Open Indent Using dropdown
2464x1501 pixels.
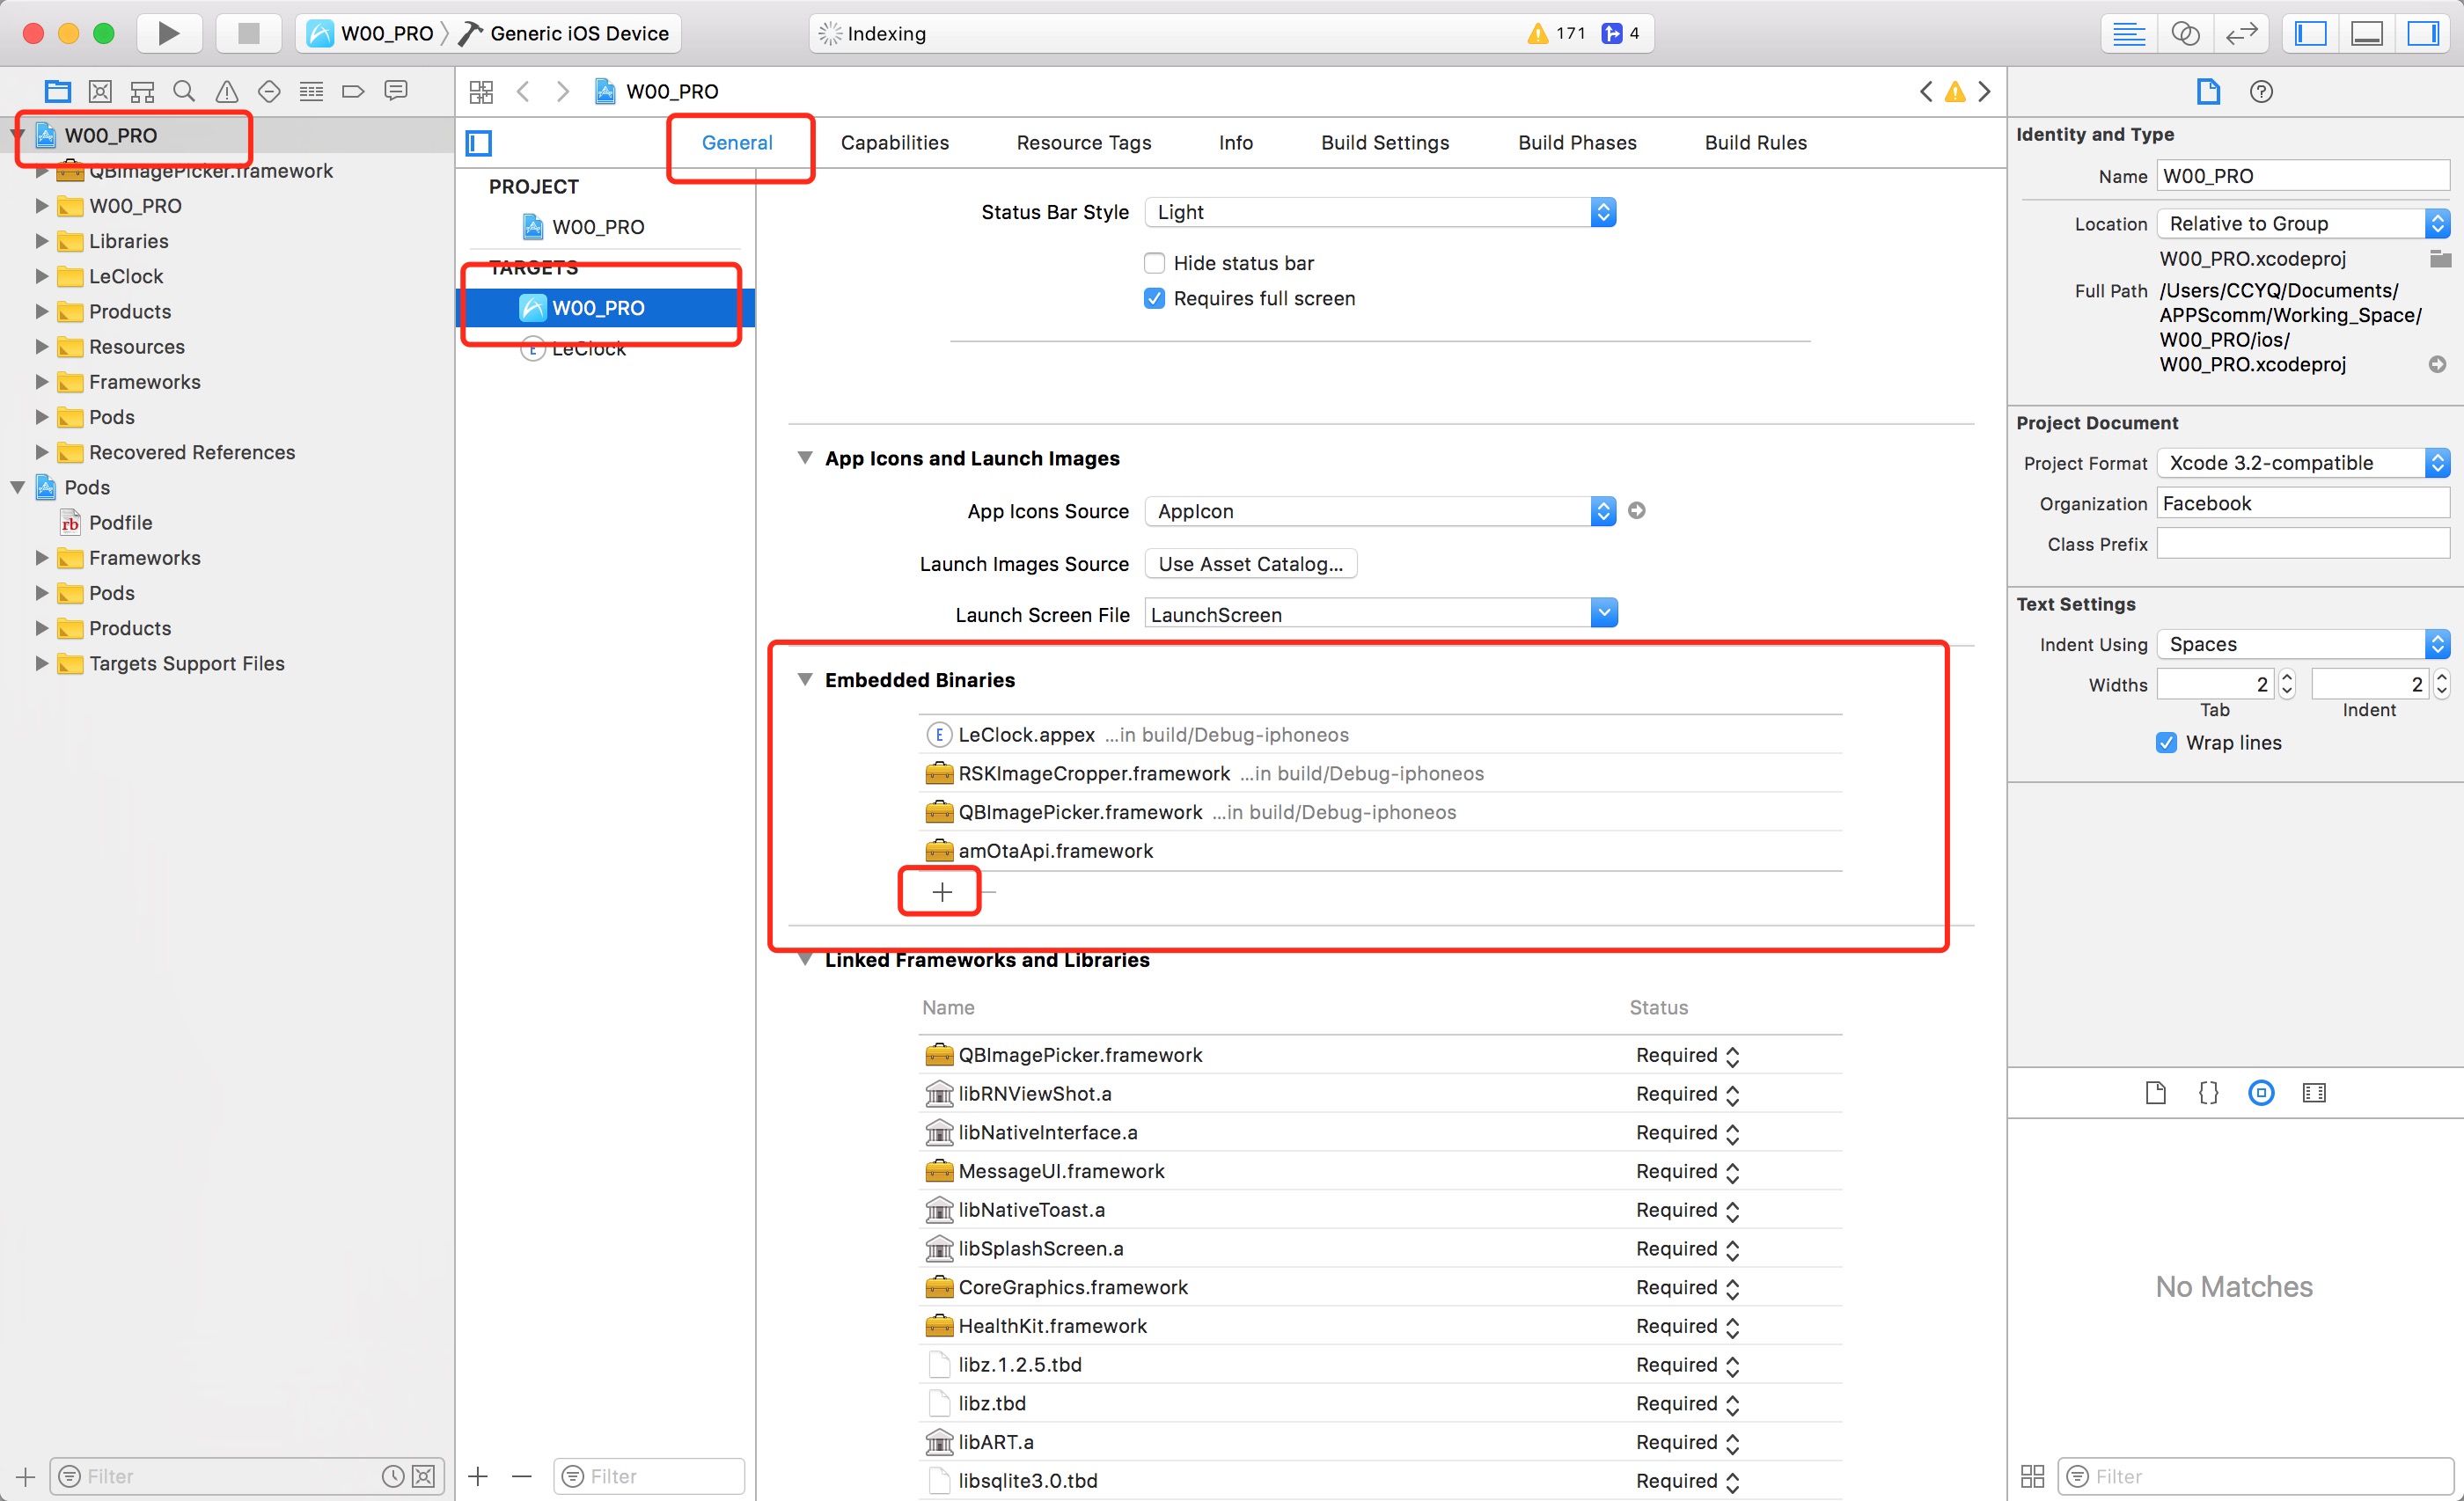[x=2303, y=643]
